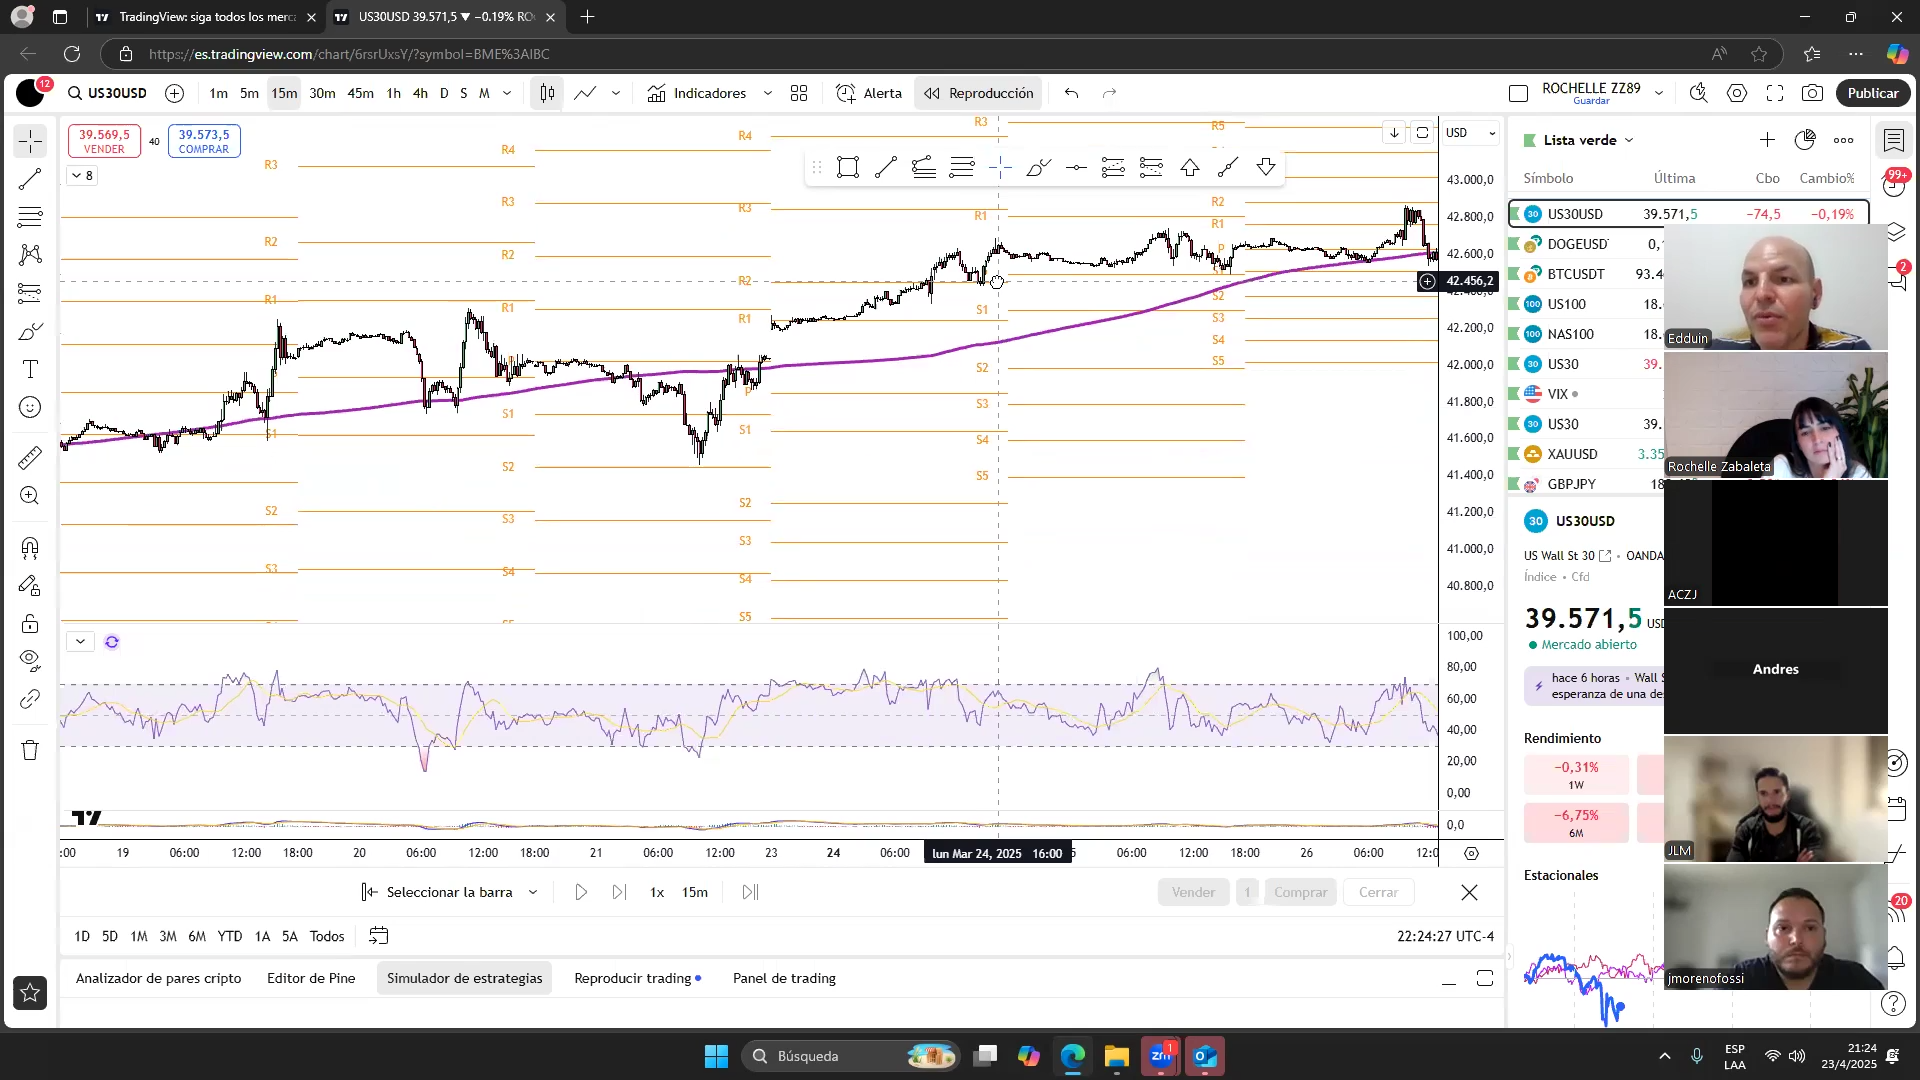Take a chart snapshot
Viewport: 1920px width, 1080px height.
[x=1812, y=93]
